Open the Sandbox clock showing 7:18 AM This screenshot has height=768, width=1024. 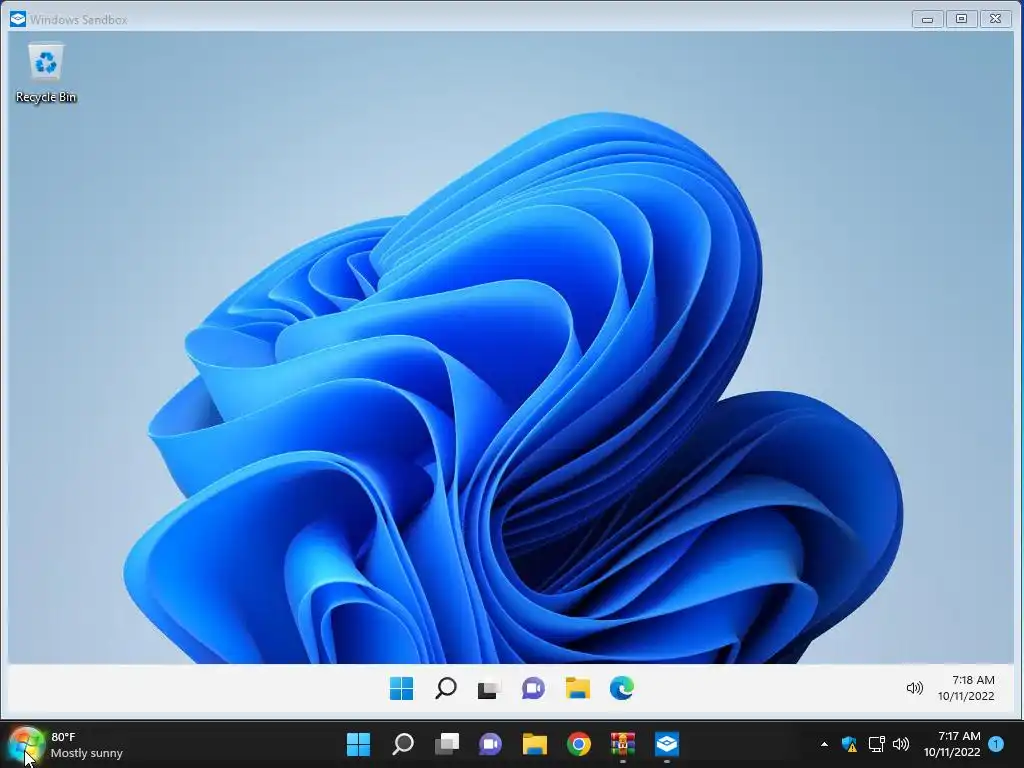967,688
